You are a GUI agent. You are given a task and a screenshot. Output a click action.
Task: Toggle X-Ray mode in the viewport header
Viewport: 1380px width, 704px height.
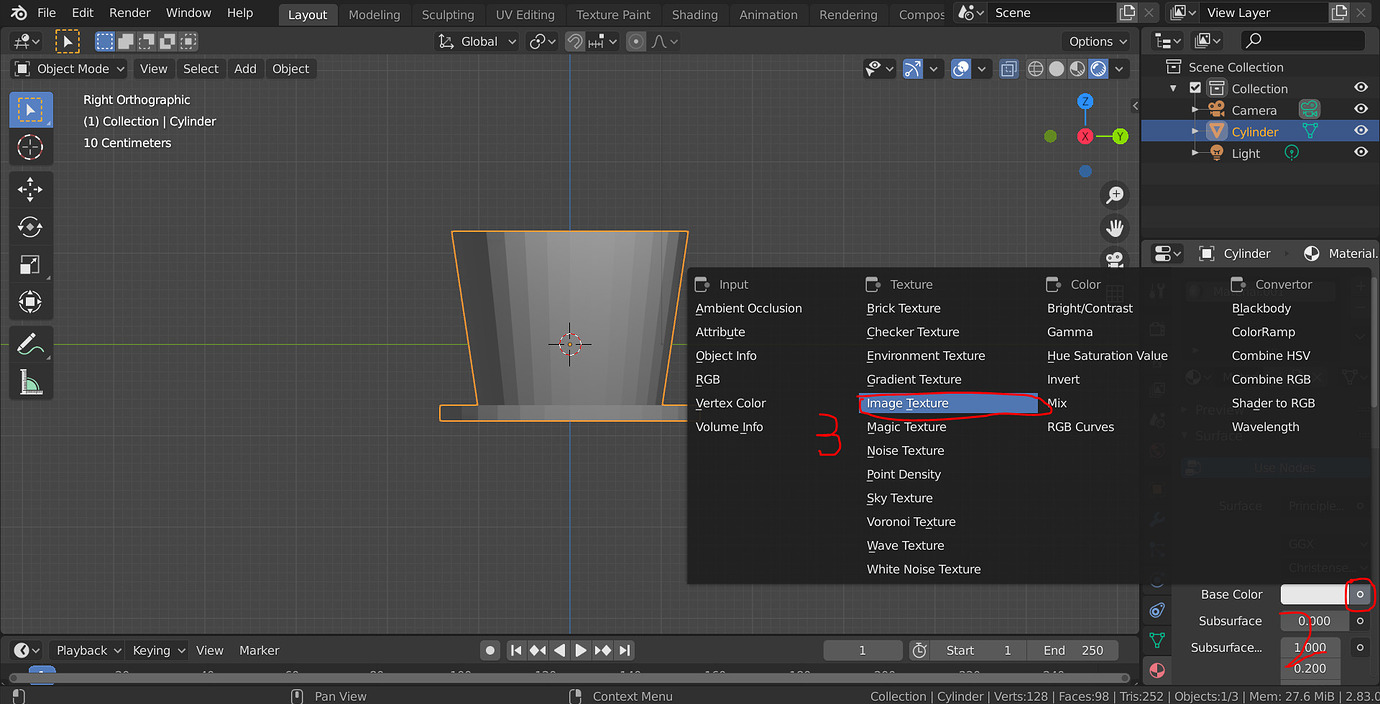tap(1008, 68)
